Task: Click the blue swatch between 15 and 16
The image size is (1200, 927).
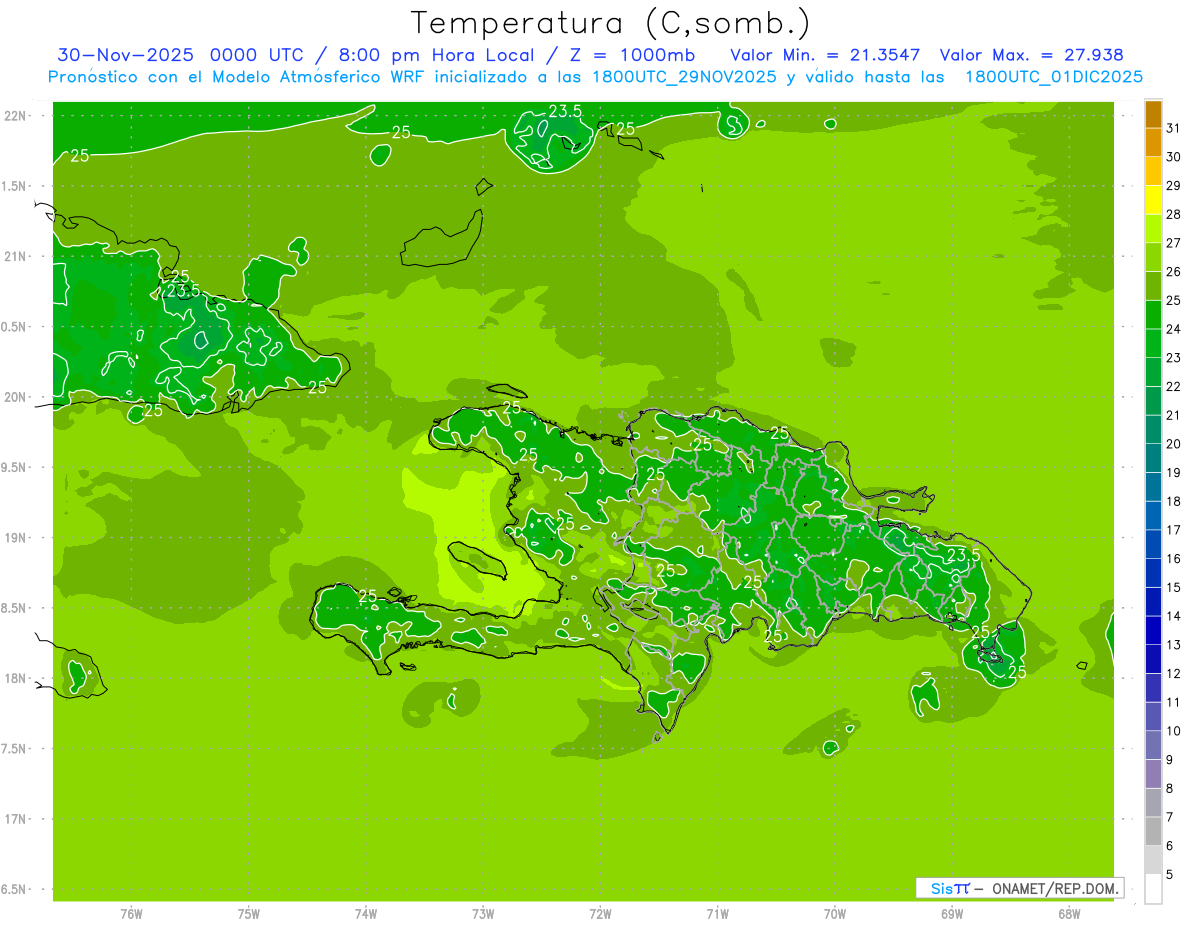Action: pyautogui.click(x=1153, y=573)
